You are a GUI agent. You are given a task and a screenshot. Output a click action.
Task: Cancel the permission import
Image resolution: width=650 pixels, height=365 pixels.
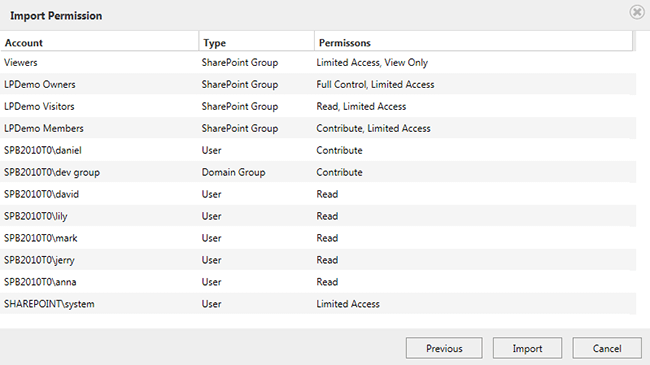[x=607, y=348]
